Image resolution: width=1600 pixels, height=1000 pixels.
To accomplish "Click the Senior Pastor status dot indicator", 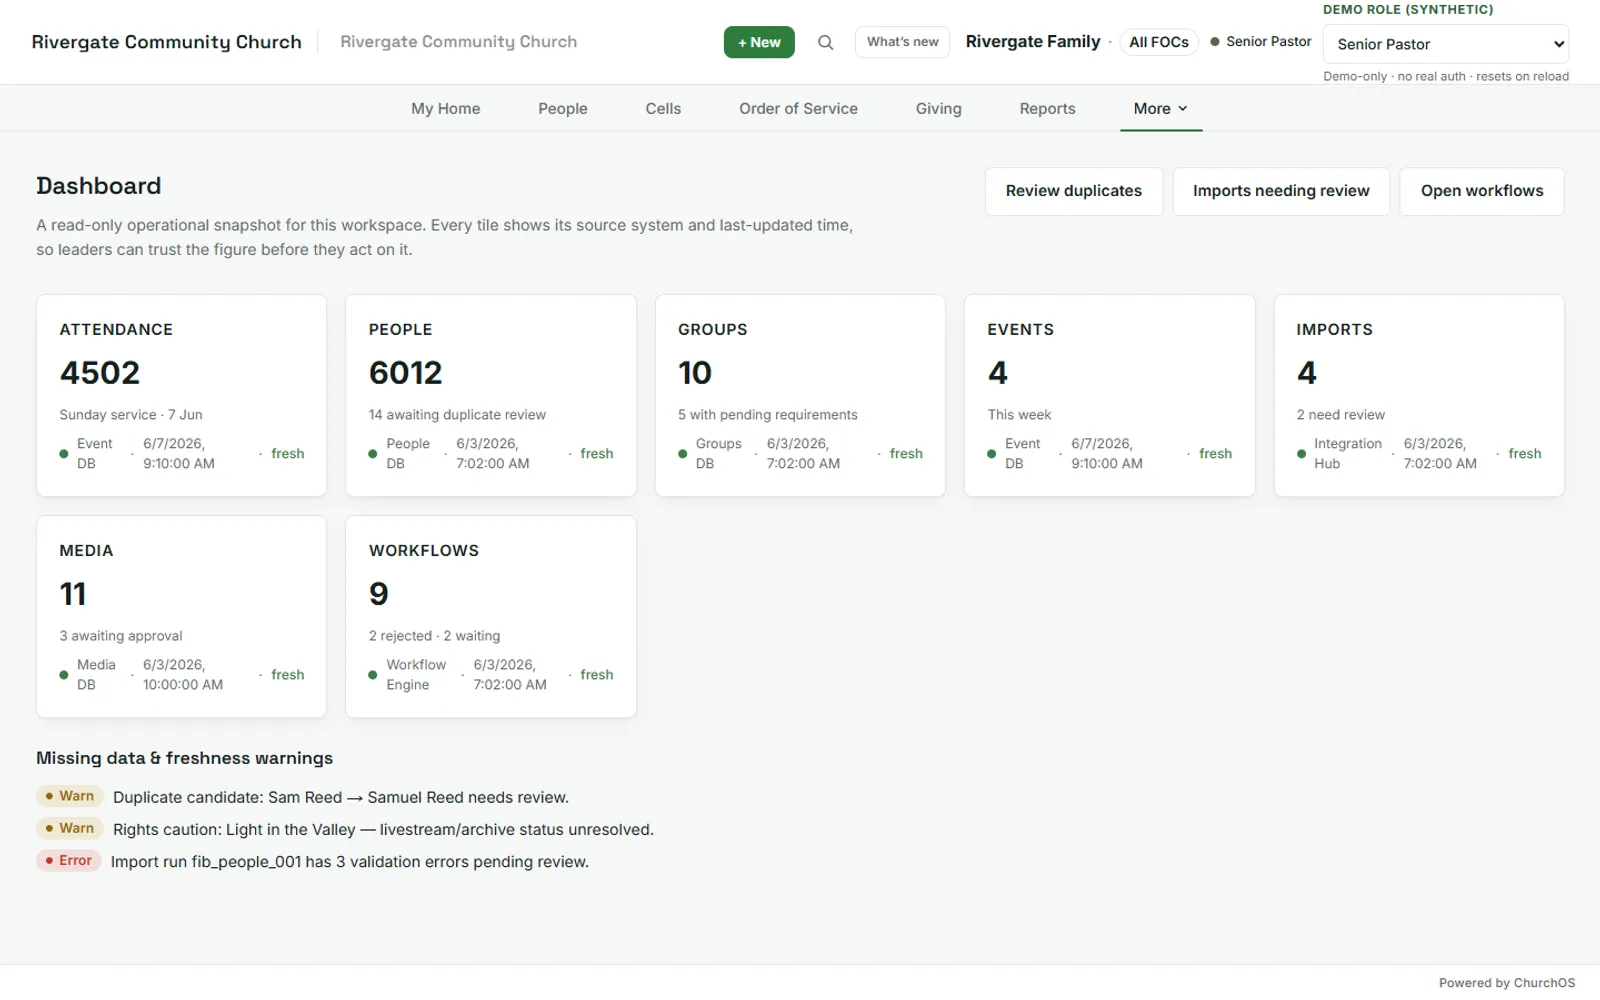I will click(1215, 42).
